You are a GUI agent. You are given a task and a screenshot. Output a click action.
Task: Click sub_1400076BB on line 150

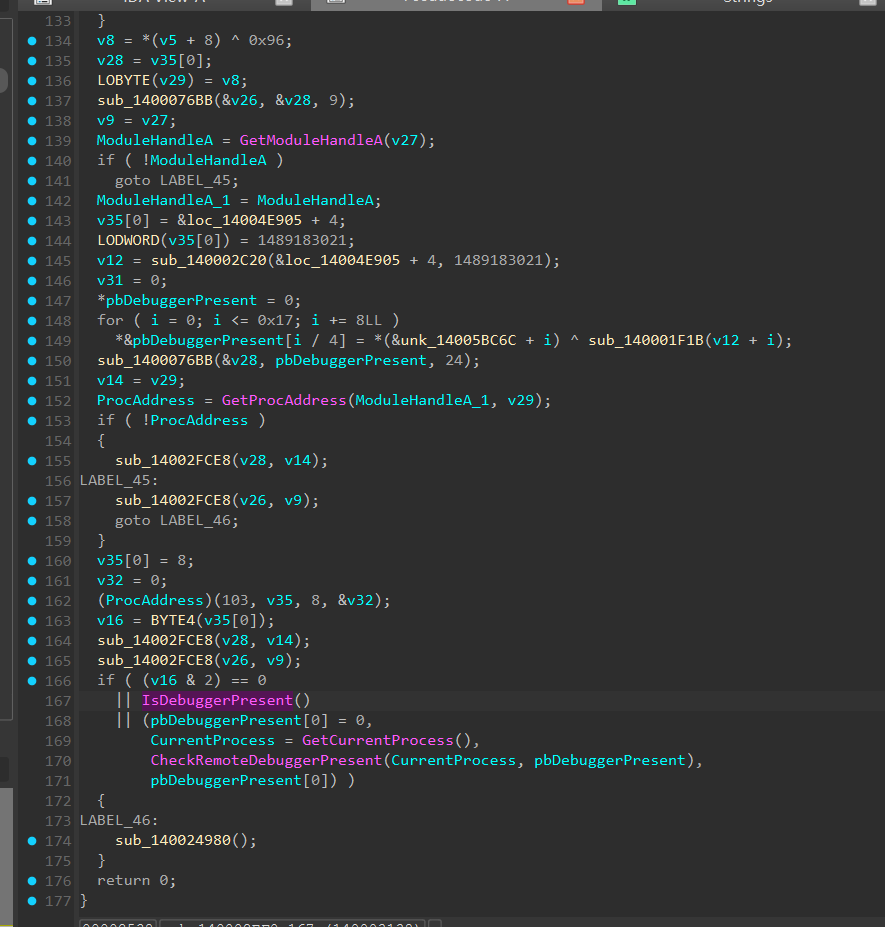click(155, 361)
